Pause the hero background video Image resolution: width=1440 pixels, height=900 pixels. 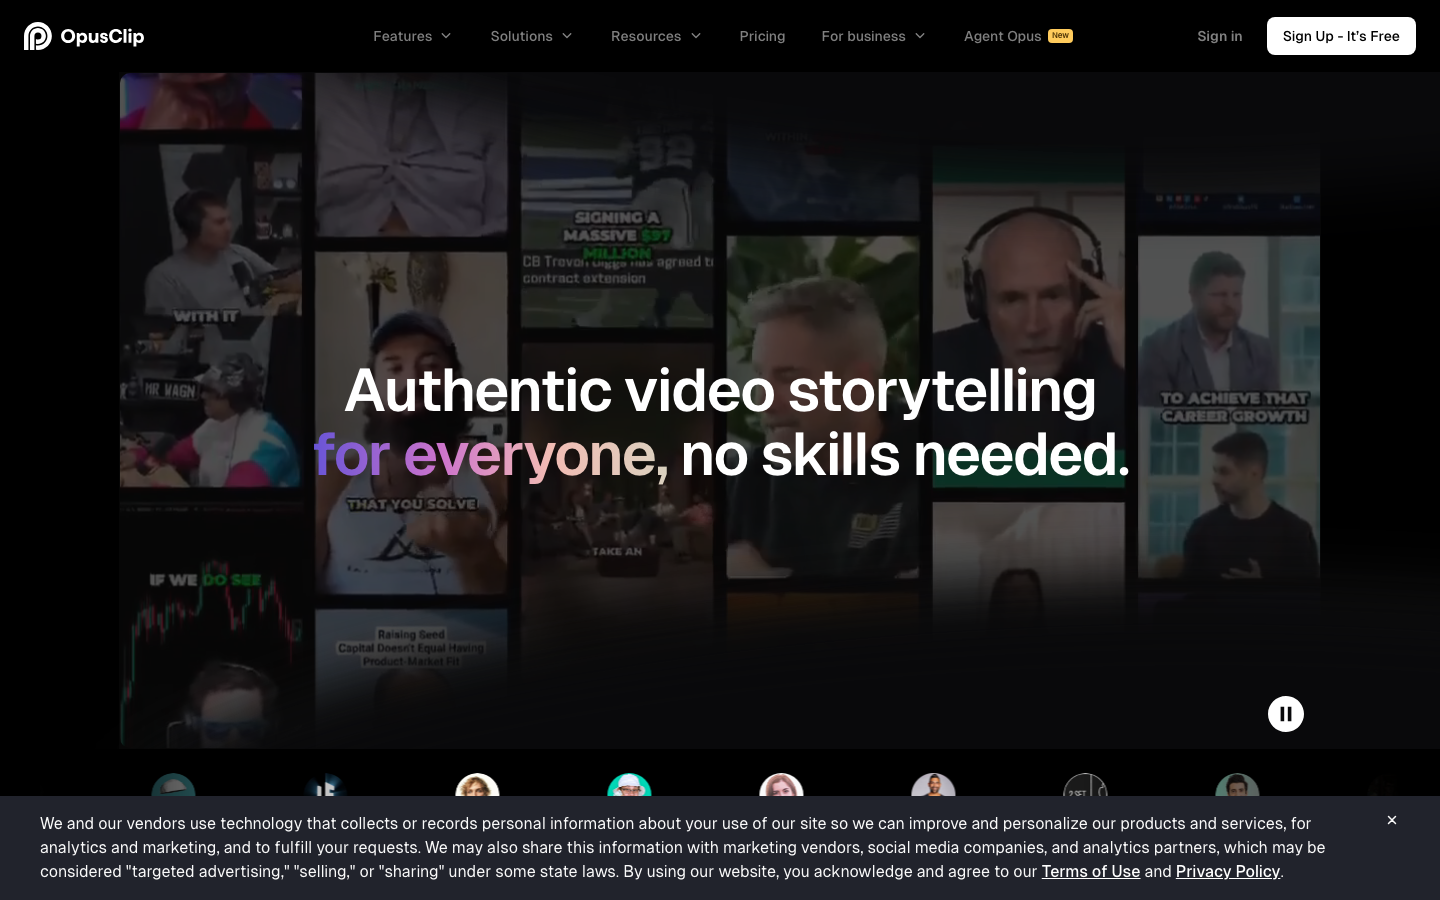pyautogui.click(x=1286, y=714)
